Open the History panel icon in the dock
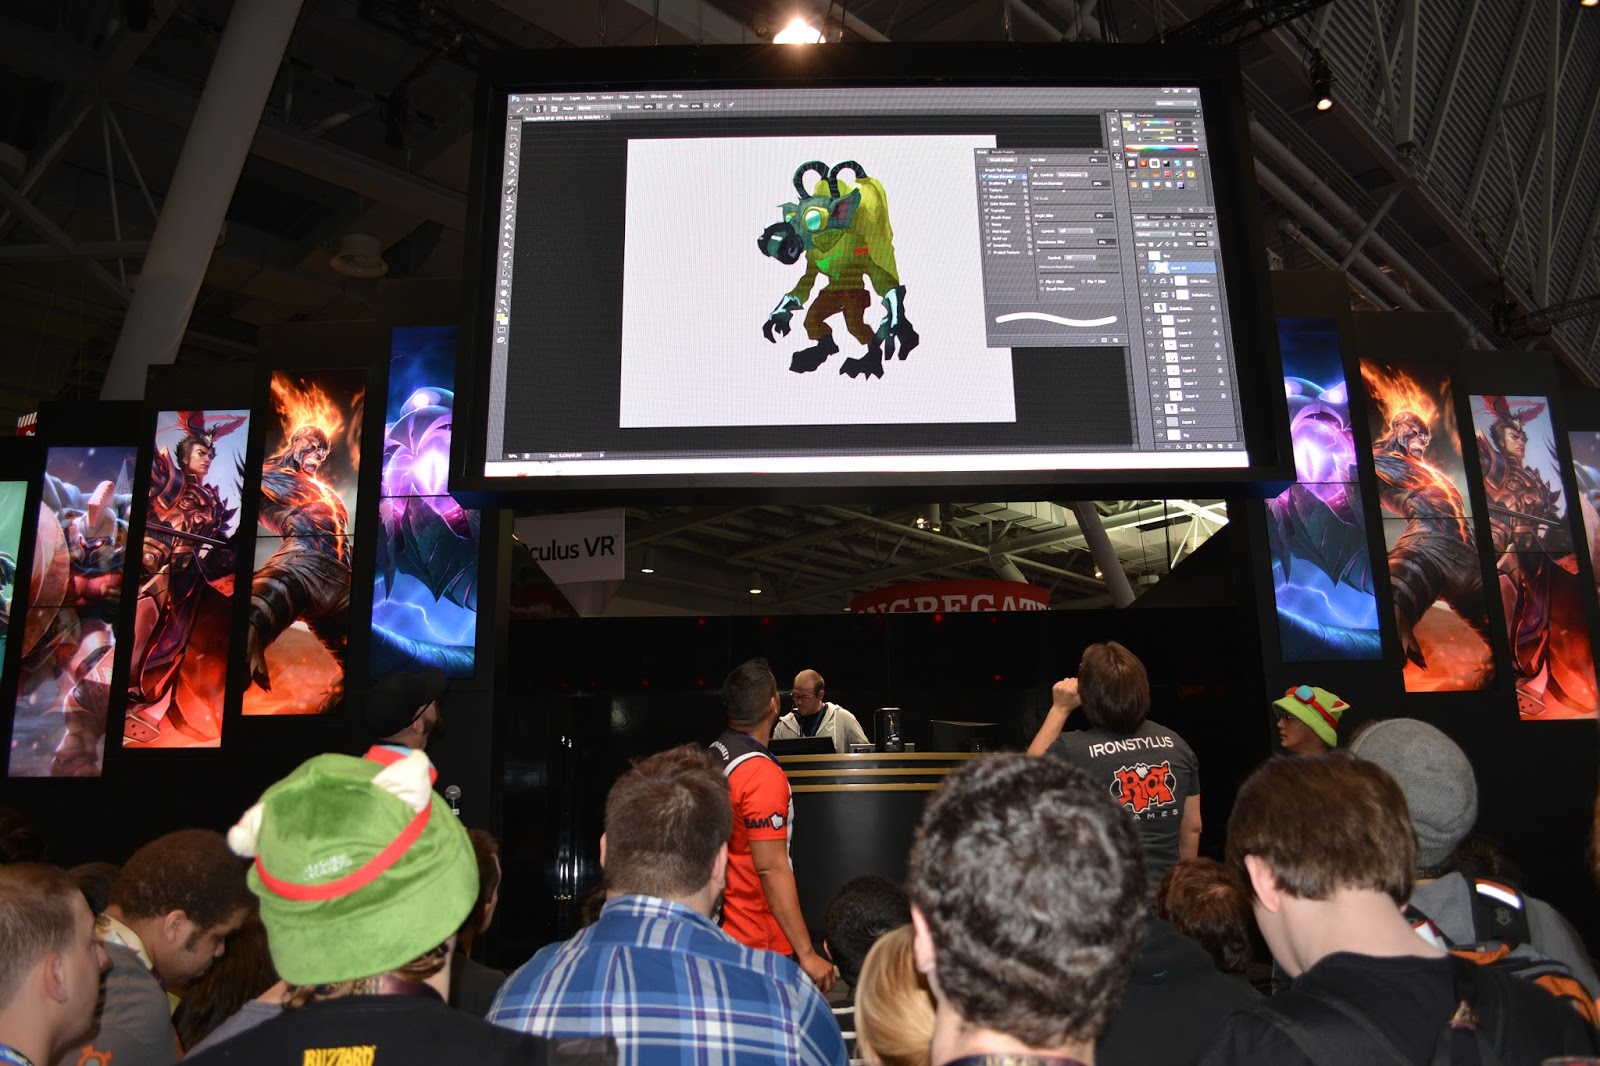Screen dimensions: 1600x1066 (x=1115, y=122)
